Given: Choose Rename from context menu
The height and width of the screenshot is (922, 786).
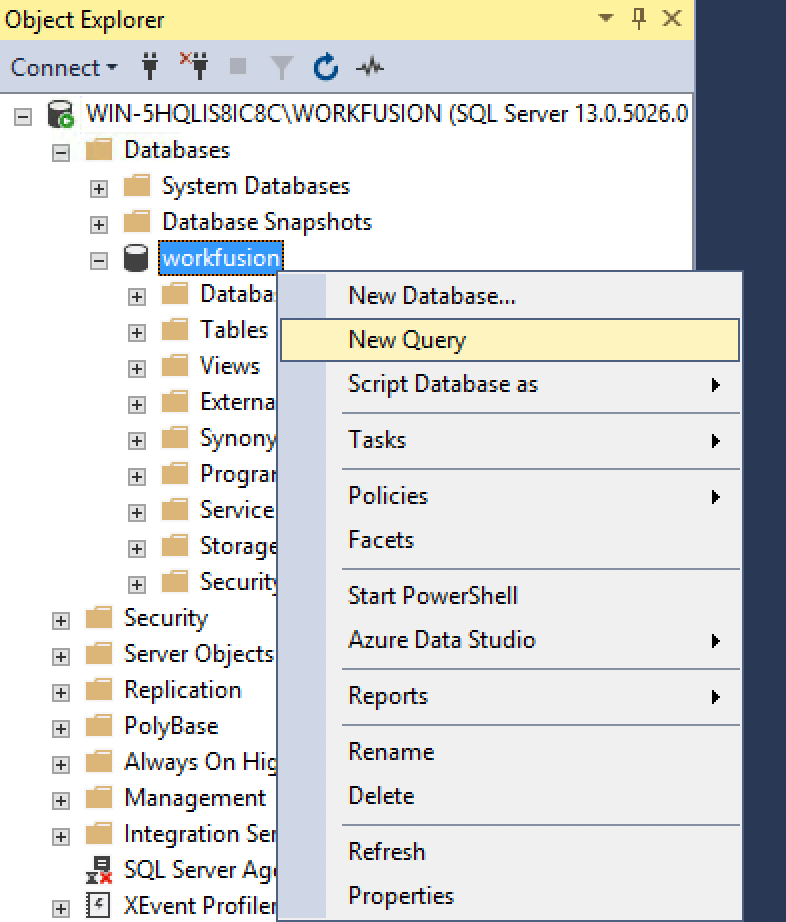Looking at the screenshot, I should pos(510,752).
